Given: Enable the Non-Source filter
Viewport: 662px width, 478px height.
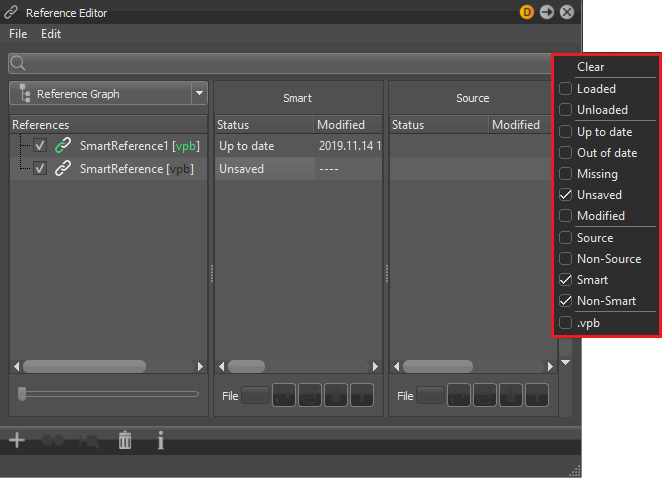Looking at the screenshot, I should pos(565,258).
